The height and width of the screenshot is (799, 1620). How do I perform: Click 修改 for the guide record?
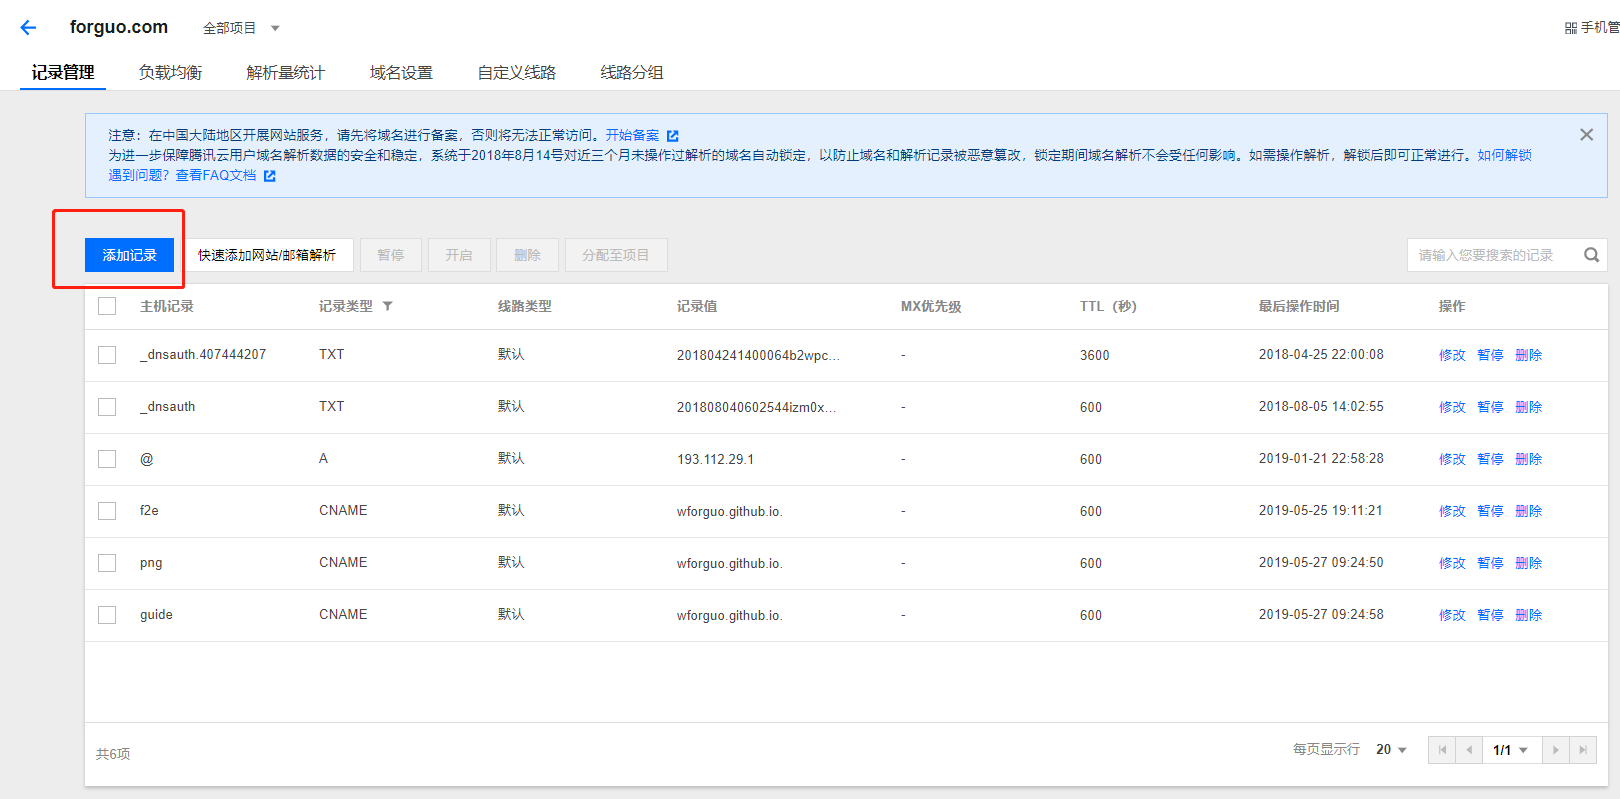[x=1452, y=615]
